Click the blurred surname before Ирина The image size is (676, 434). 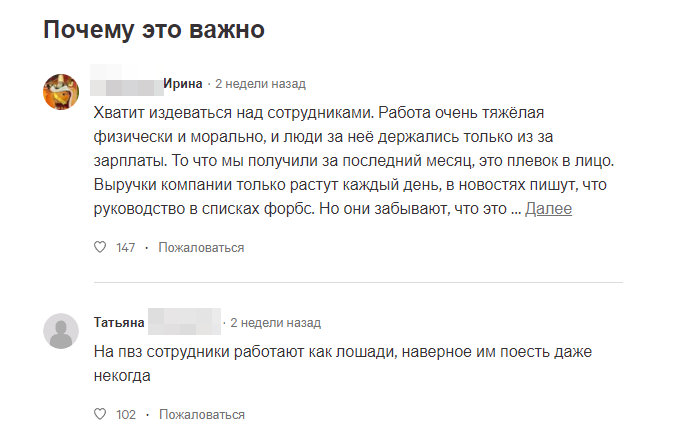pyautogui.click(x=127, y=83)
